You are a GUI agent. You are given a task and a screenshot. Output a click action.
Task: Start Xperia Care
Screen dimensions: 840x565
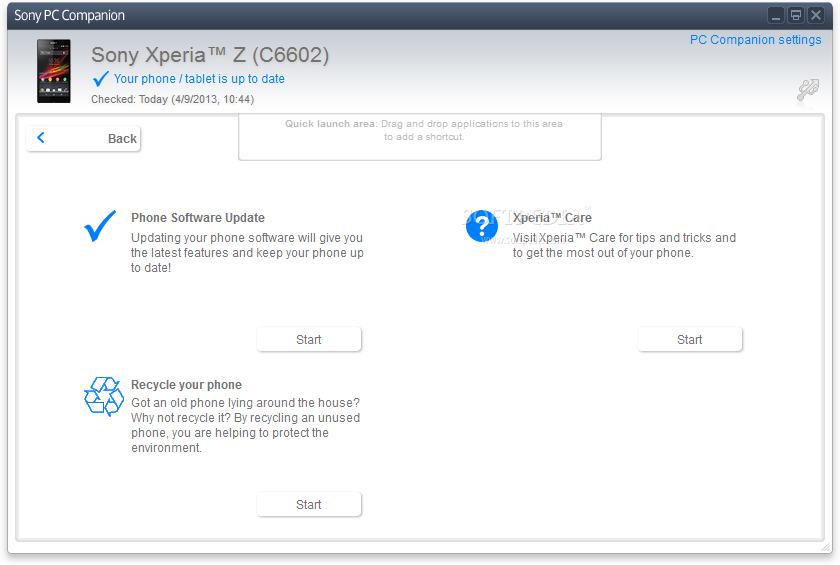click(x=690, y=340)
